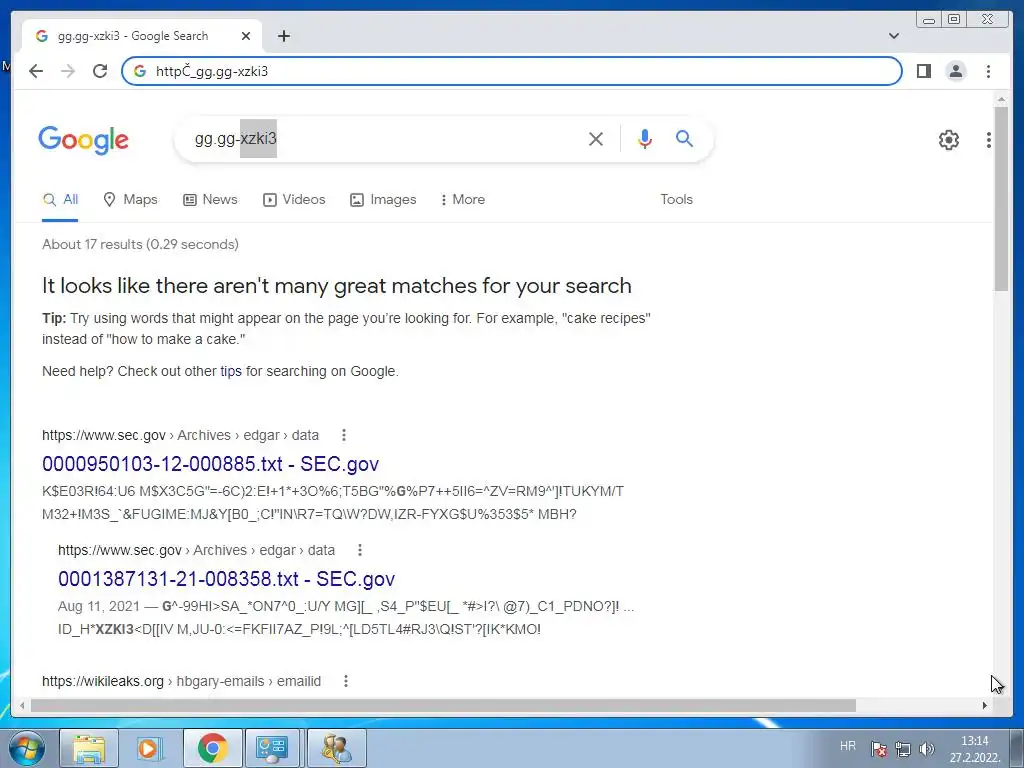Open a new browser tab

283,36
